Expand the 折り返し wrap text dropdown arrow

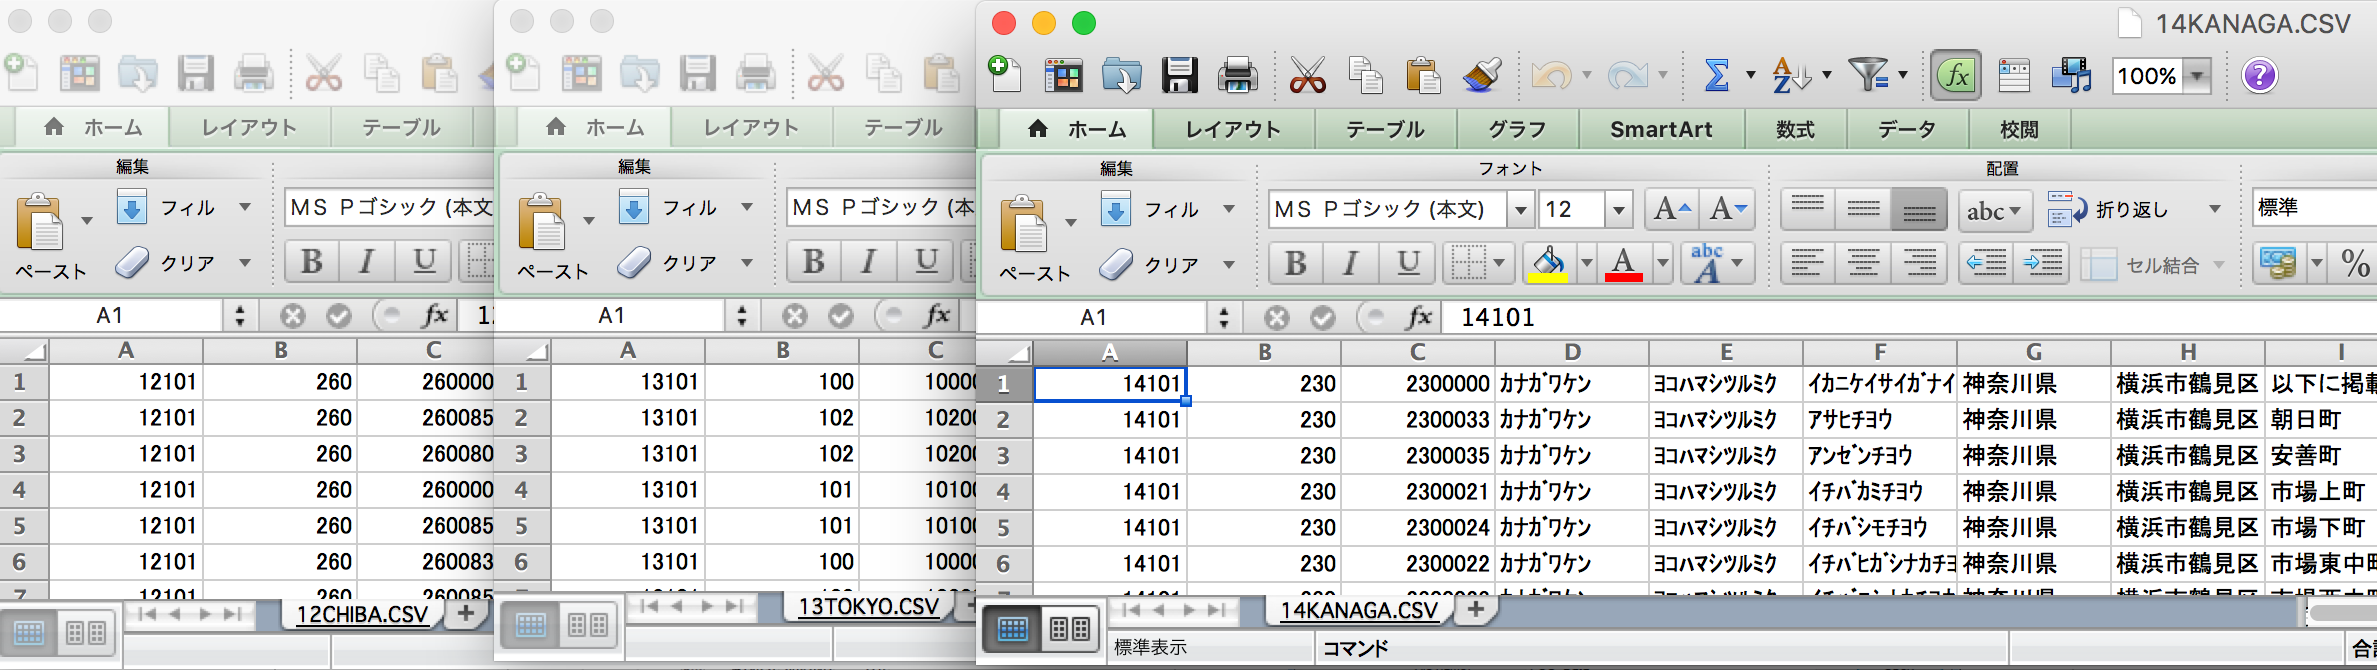coord(2215,209)
